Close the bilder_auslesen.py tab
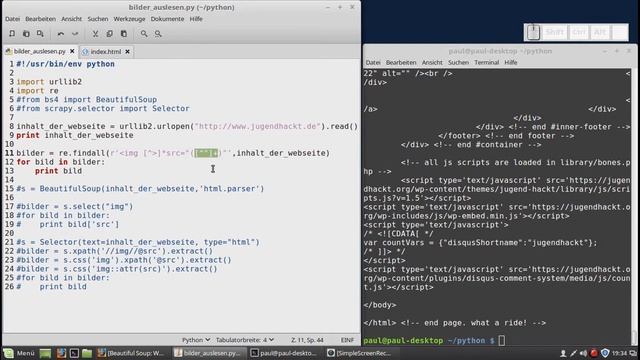The width and height of the screenshot is (640, 360). click(x=72, y=51)
